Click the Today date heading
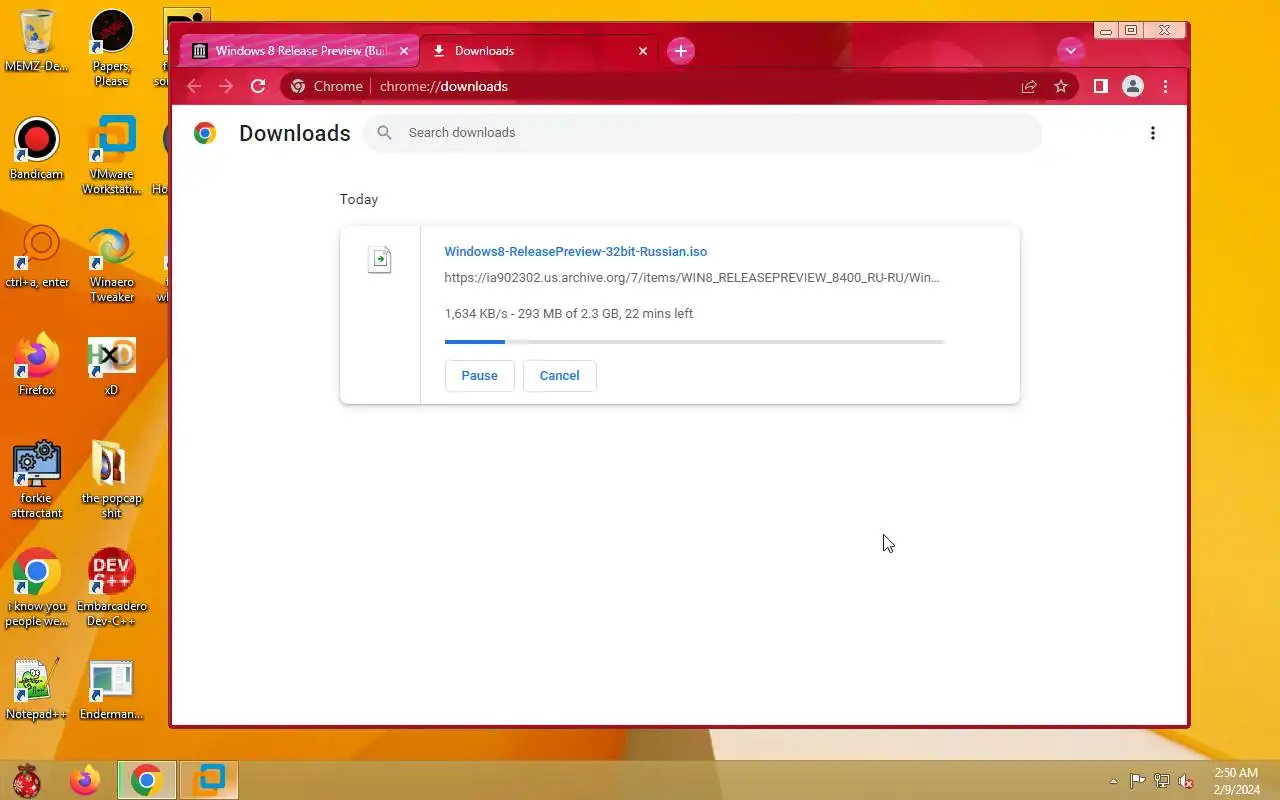 coord(359,199)
